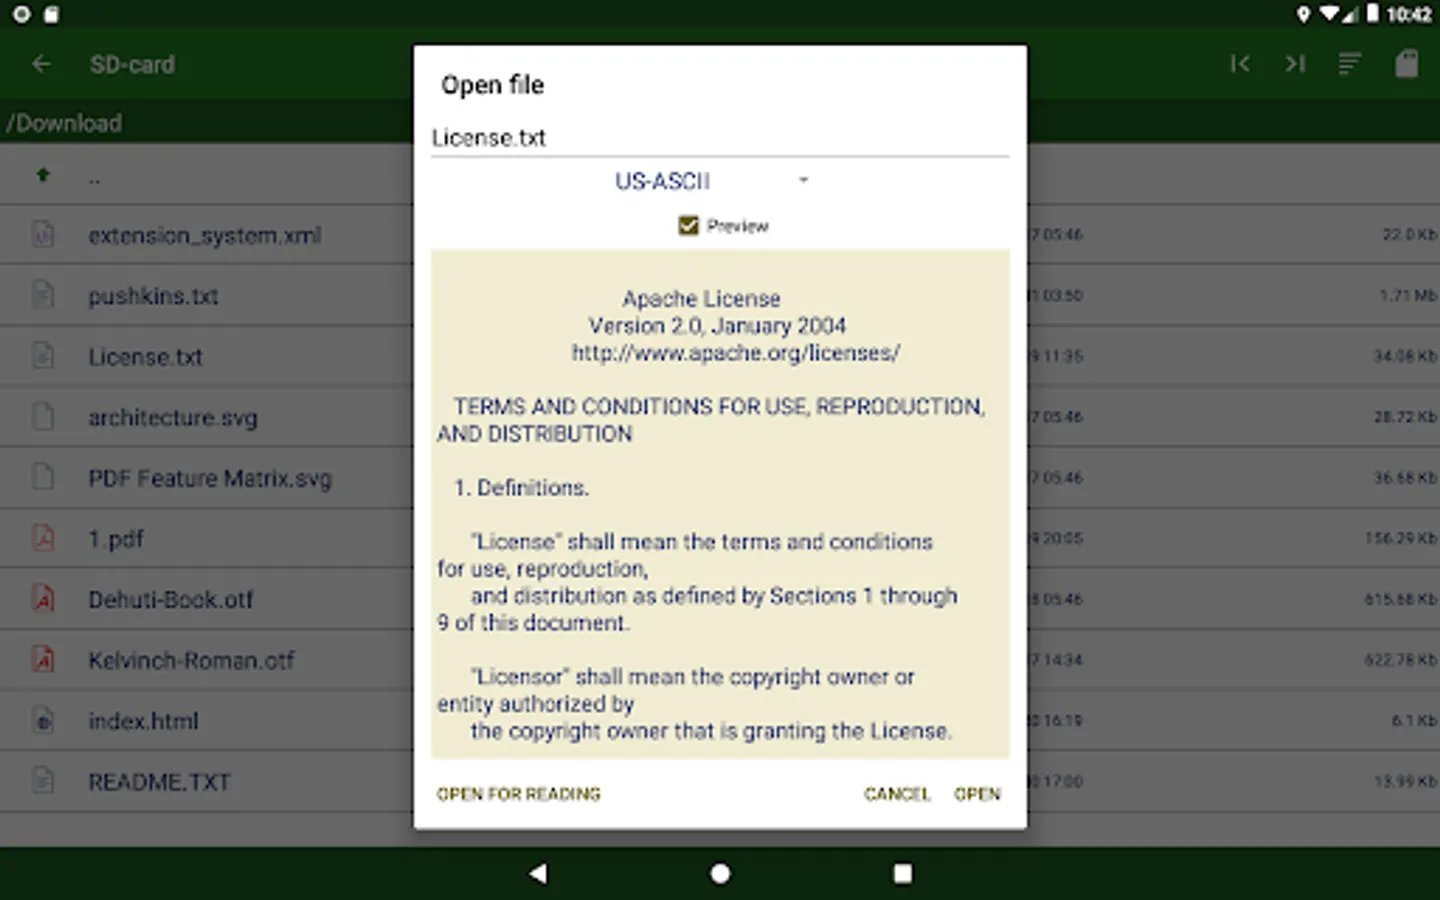Viewport: 1440px width, 900px height.
Task: Select Kelvinch-Roman.otf file name
Action: (191, 660)
